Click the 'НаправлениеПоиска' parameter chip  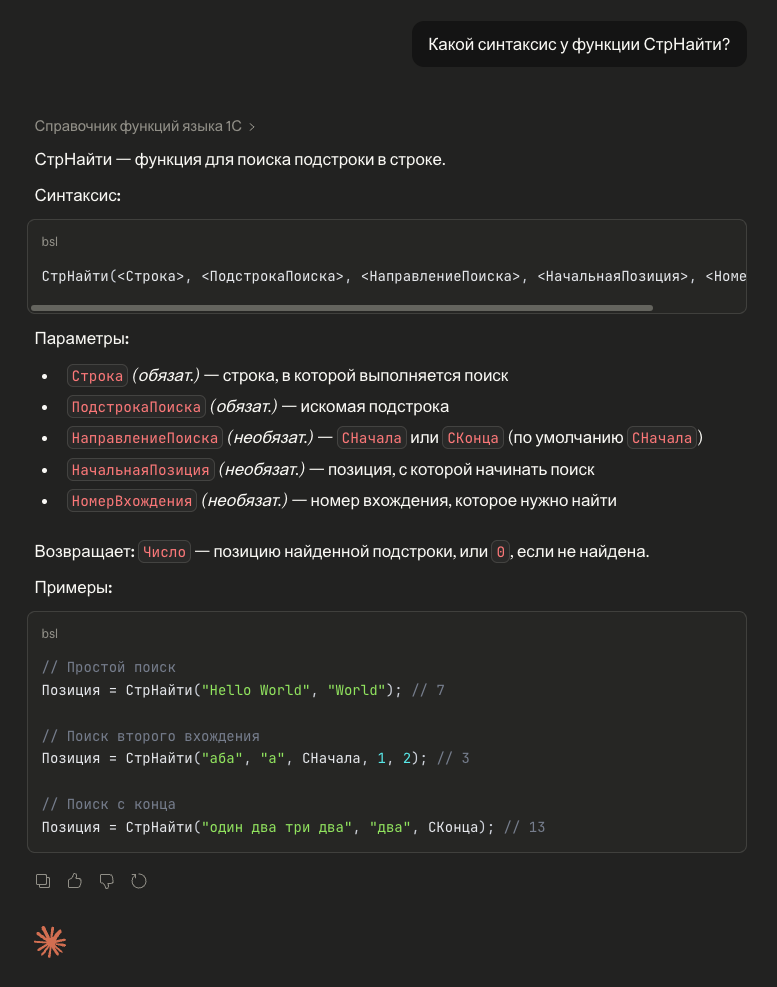click(145, 438)
